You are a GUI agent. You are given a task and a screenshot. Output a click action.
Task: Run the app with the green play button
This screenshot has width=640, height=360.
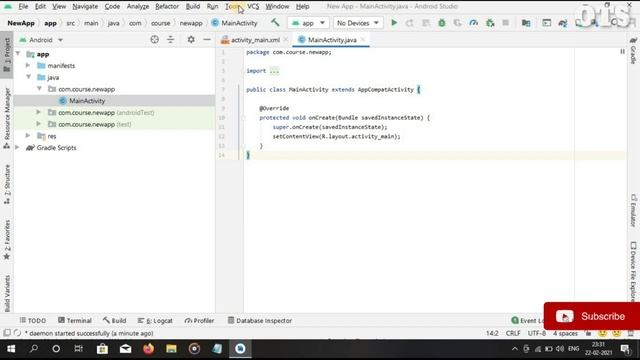[x=394, y=23]
